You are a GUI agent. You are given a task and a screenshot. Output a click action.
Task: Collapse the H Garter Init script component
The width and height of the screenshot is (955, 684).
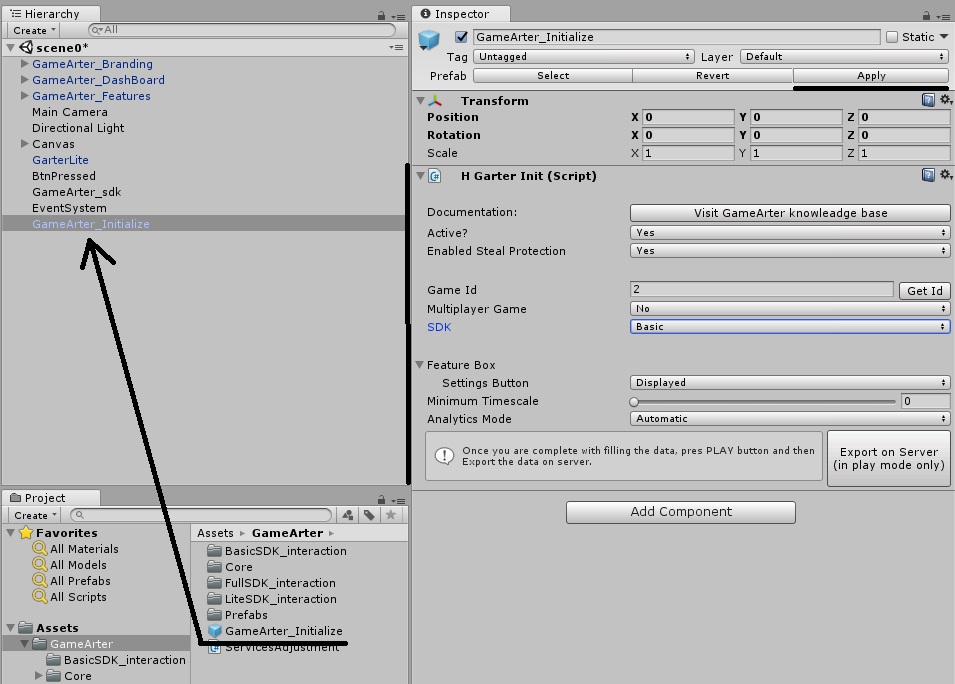click(x=420, y=176)
